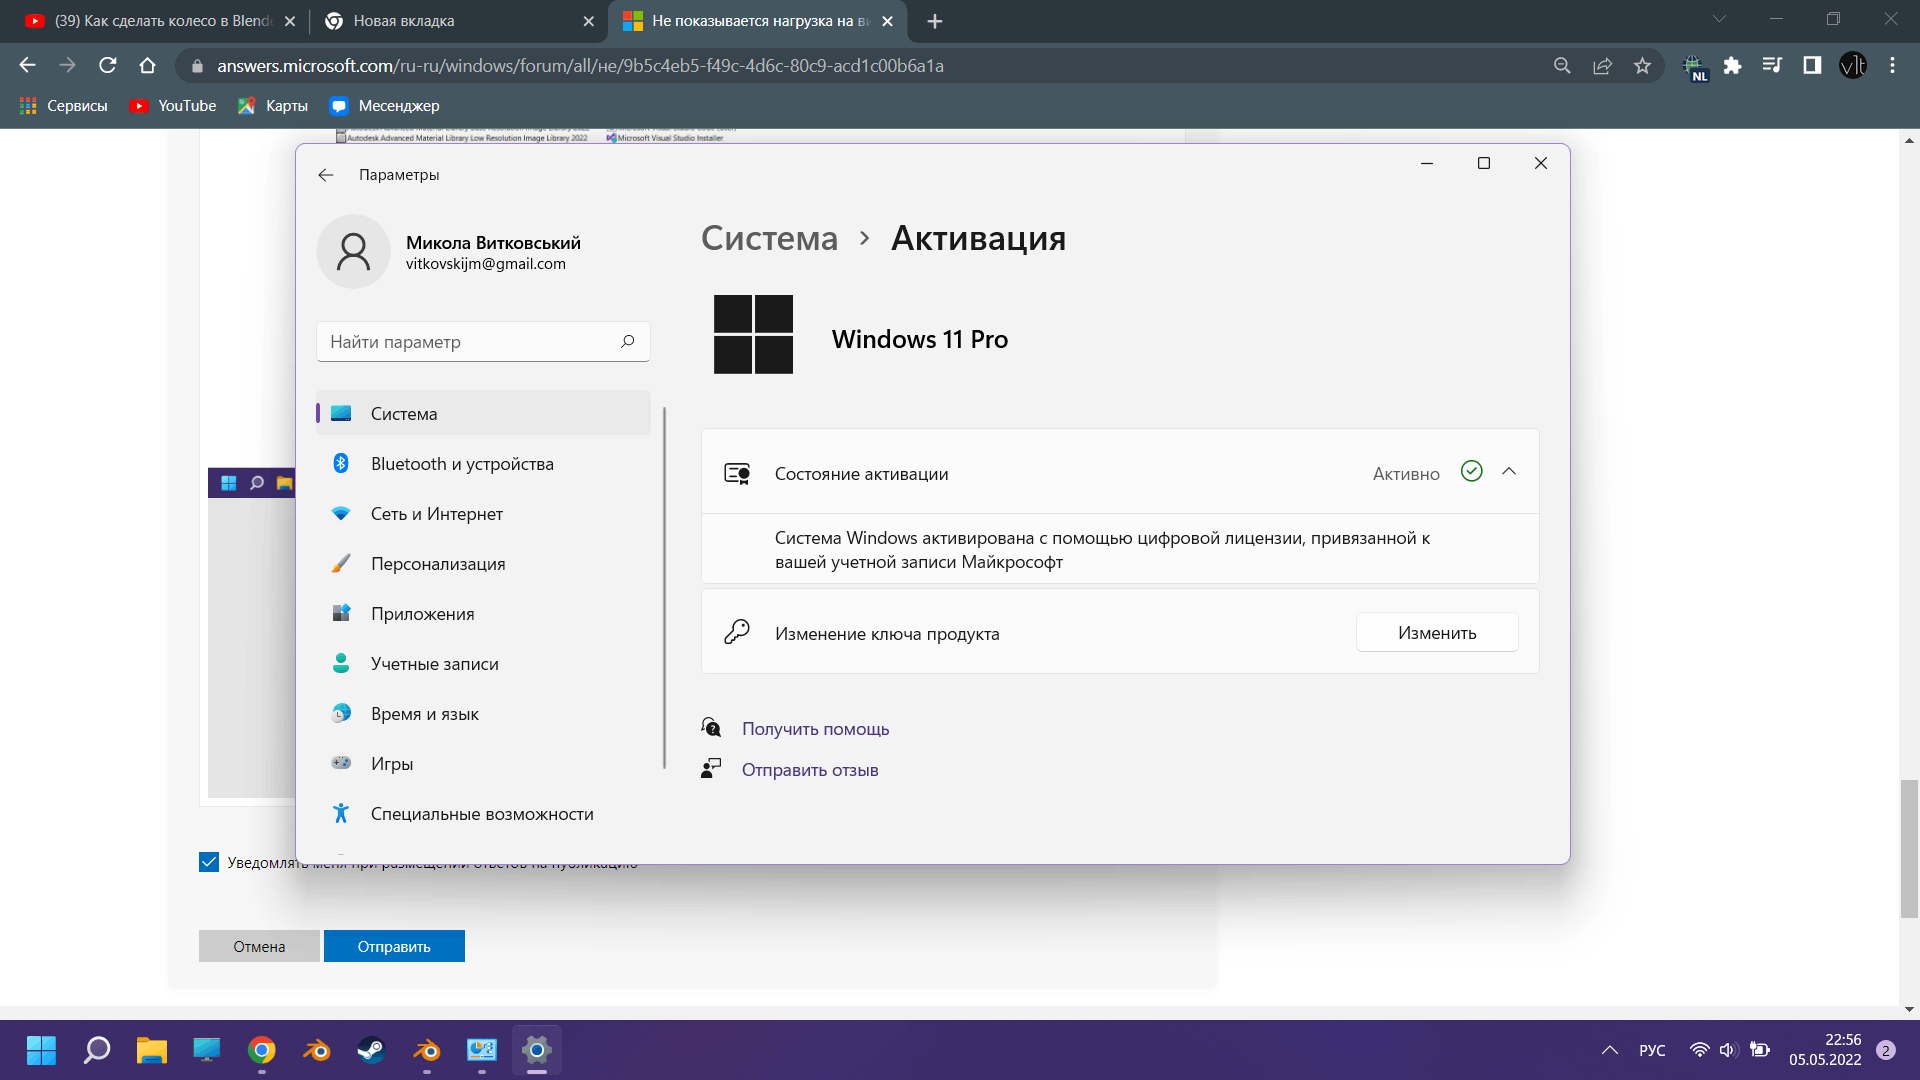
Task: Show hidden tray icons chevron
Action: pos(1609,1050)
